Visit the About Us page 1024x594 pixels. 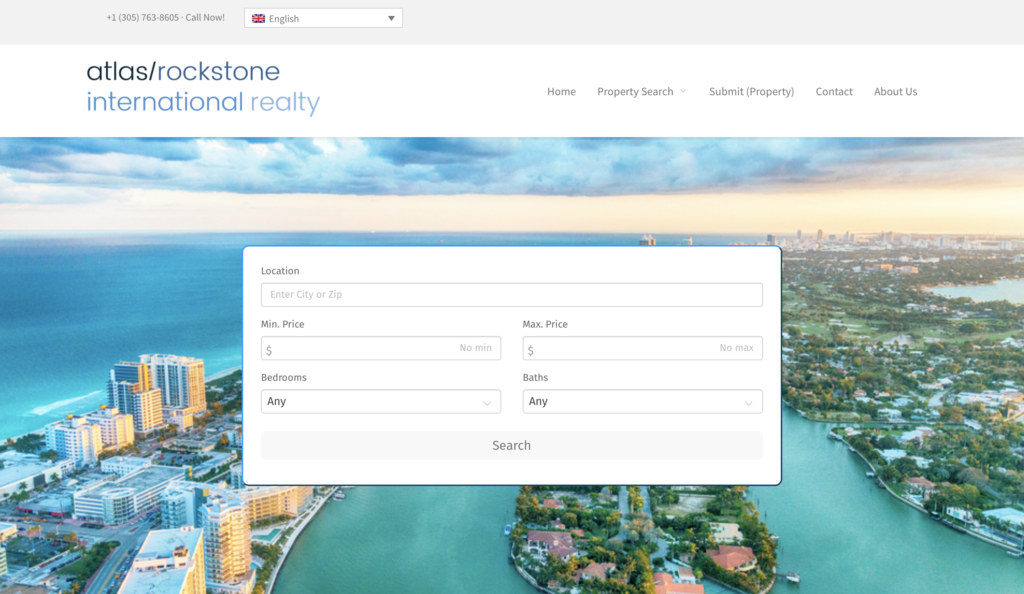tap(895, 91)
